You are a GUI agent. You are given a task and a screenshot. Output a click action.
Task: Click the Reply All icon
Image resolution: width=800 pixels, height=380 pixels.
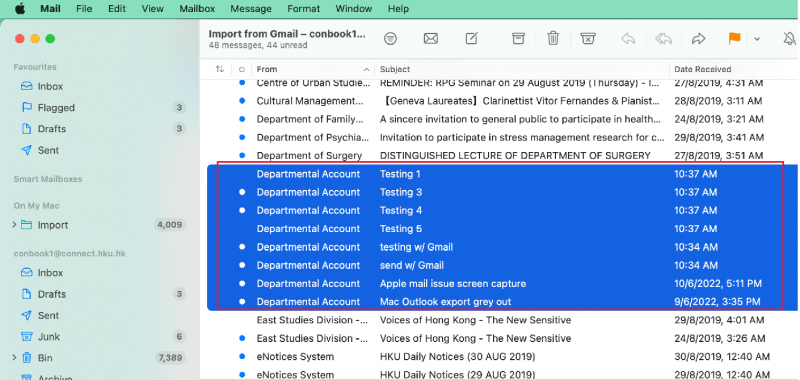[x=663, y=39]
